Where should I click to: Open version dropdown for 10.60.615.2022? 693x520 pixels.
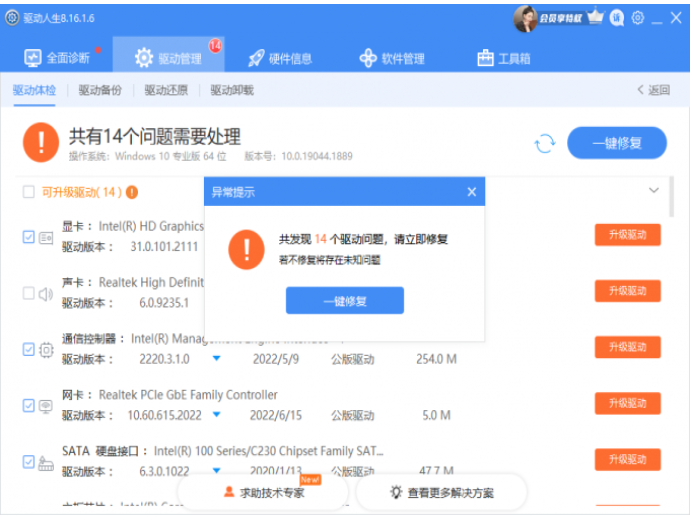click(217, 414)
